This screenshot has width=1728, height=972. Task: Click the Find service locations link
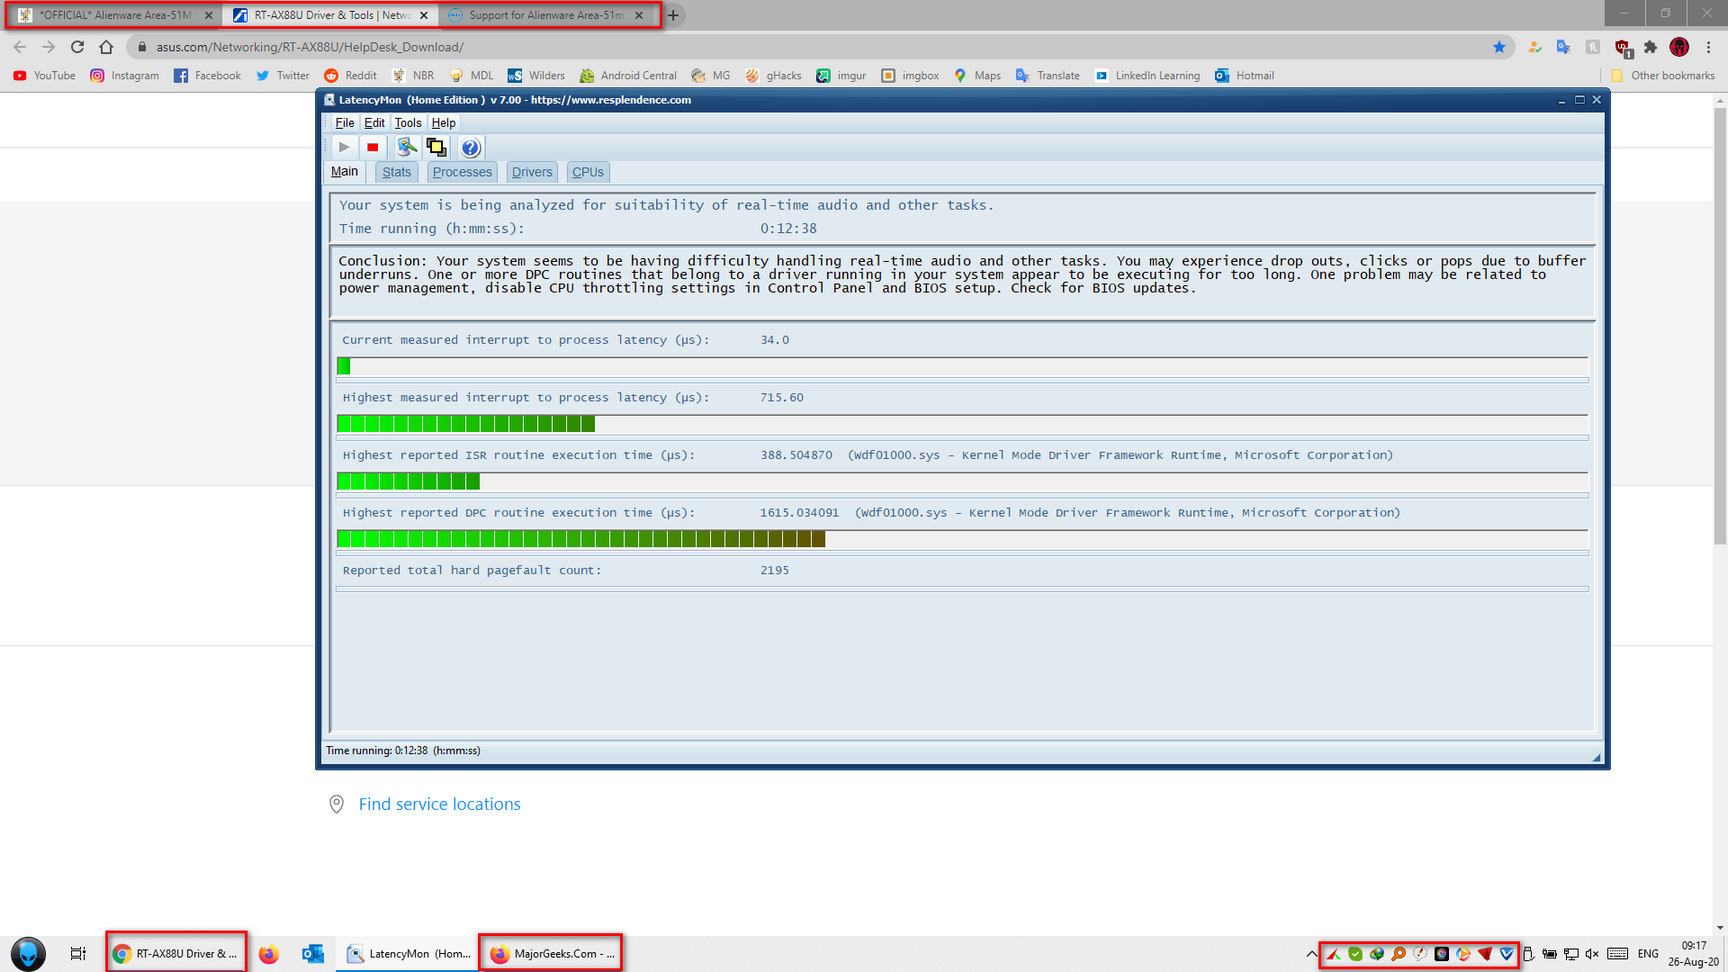pyautogui.click(x=439, y=804)
